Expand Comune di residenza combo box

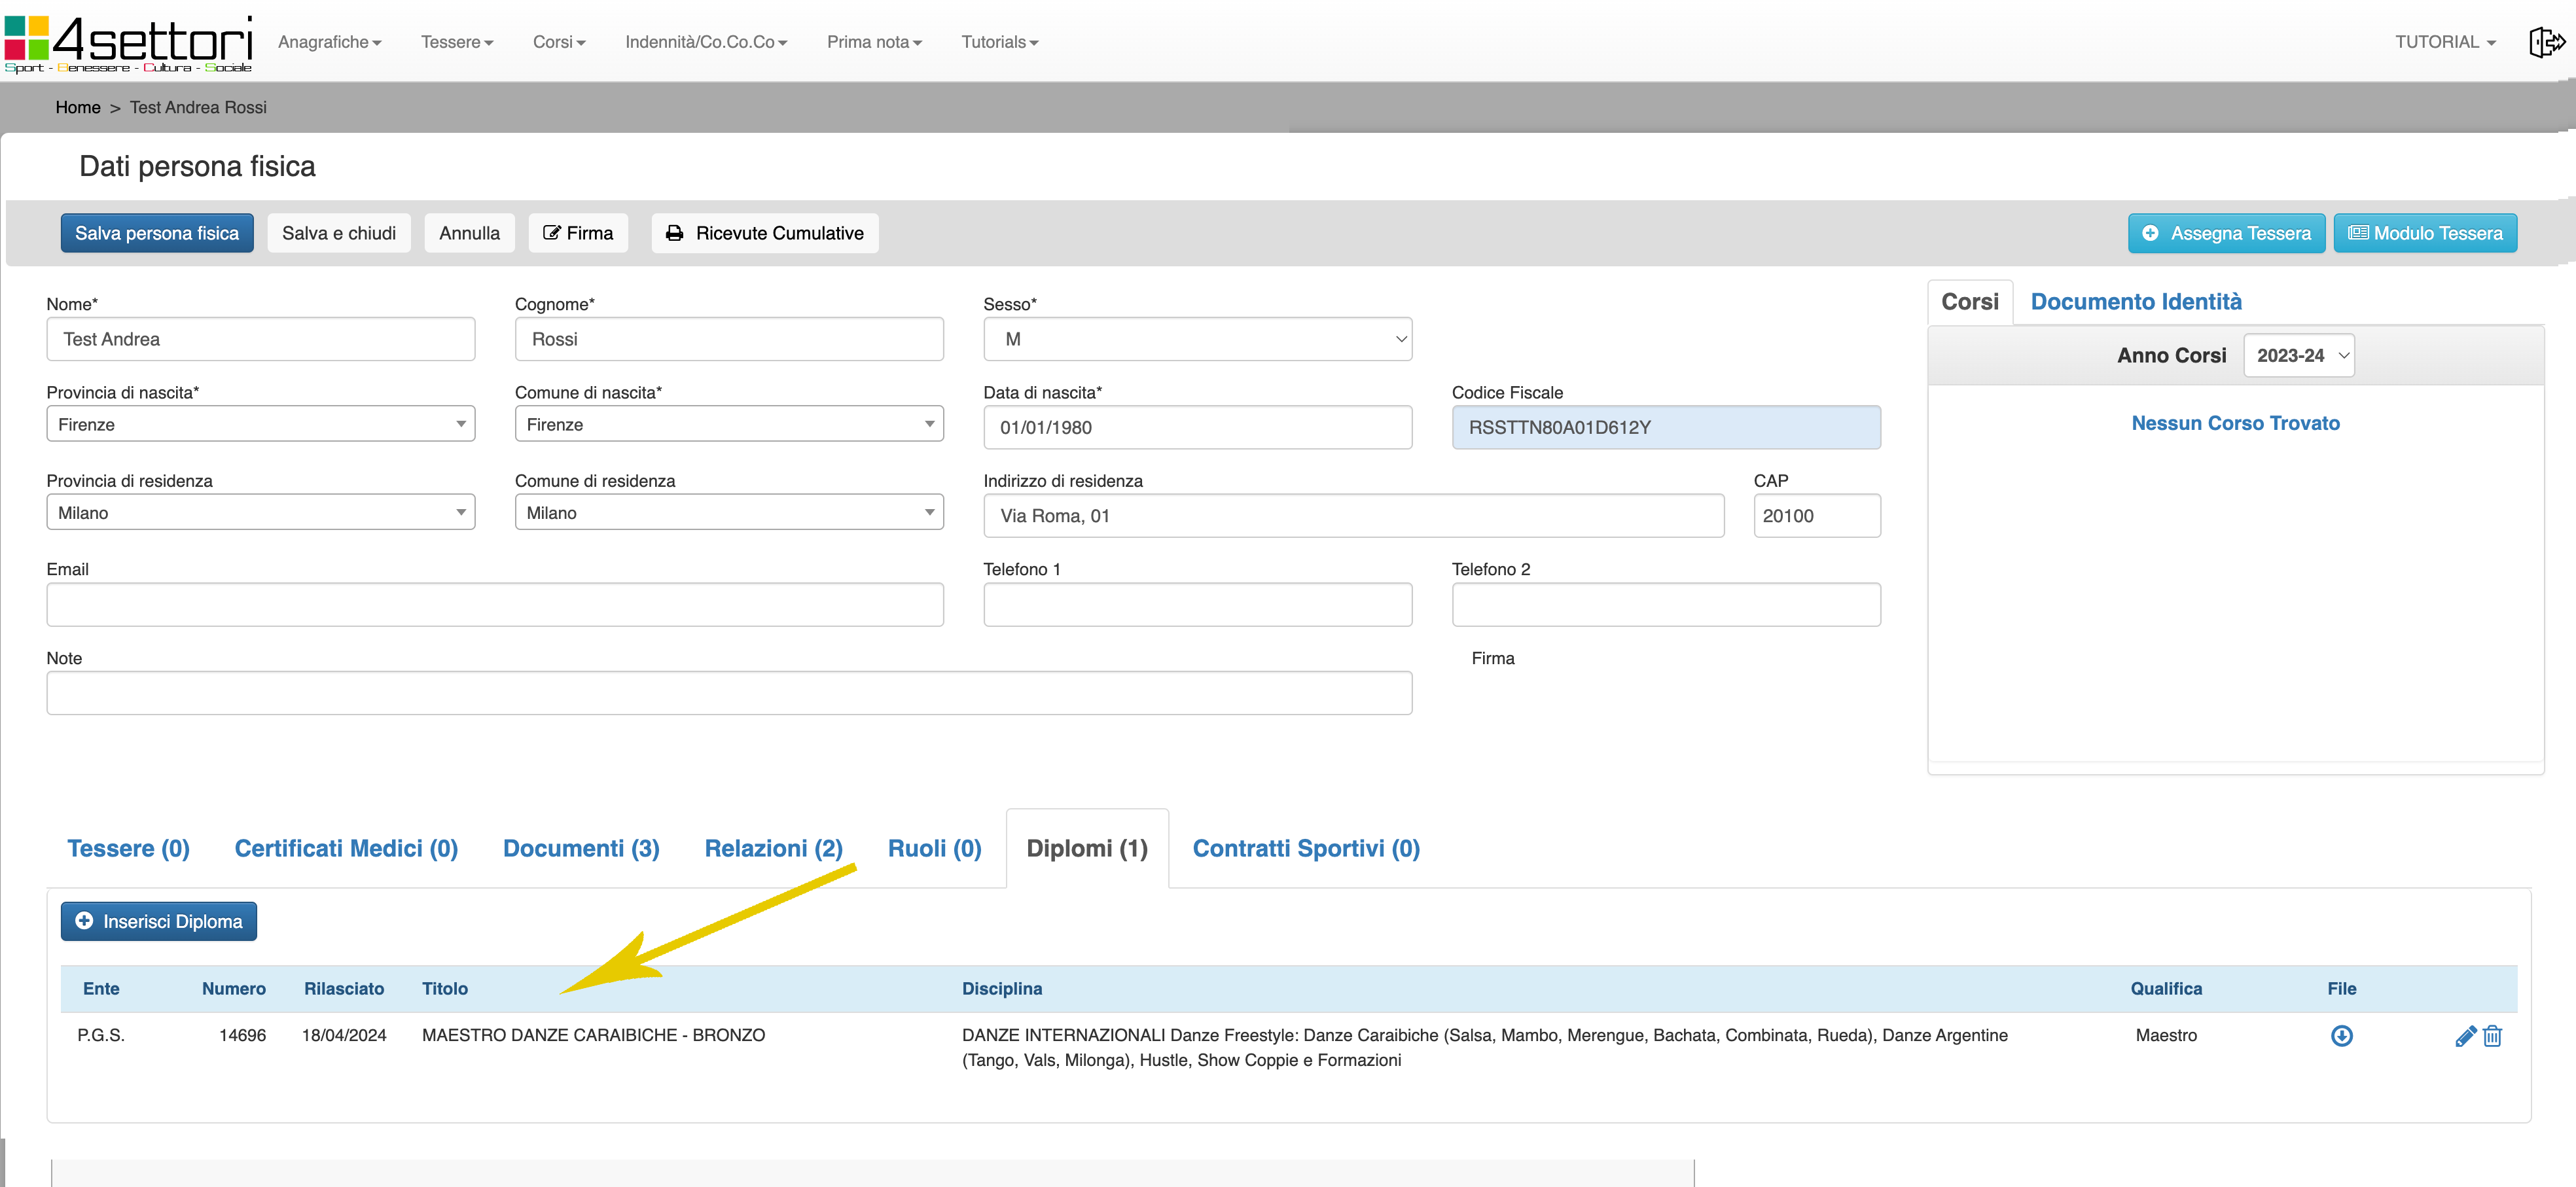[x=729, y=513]
